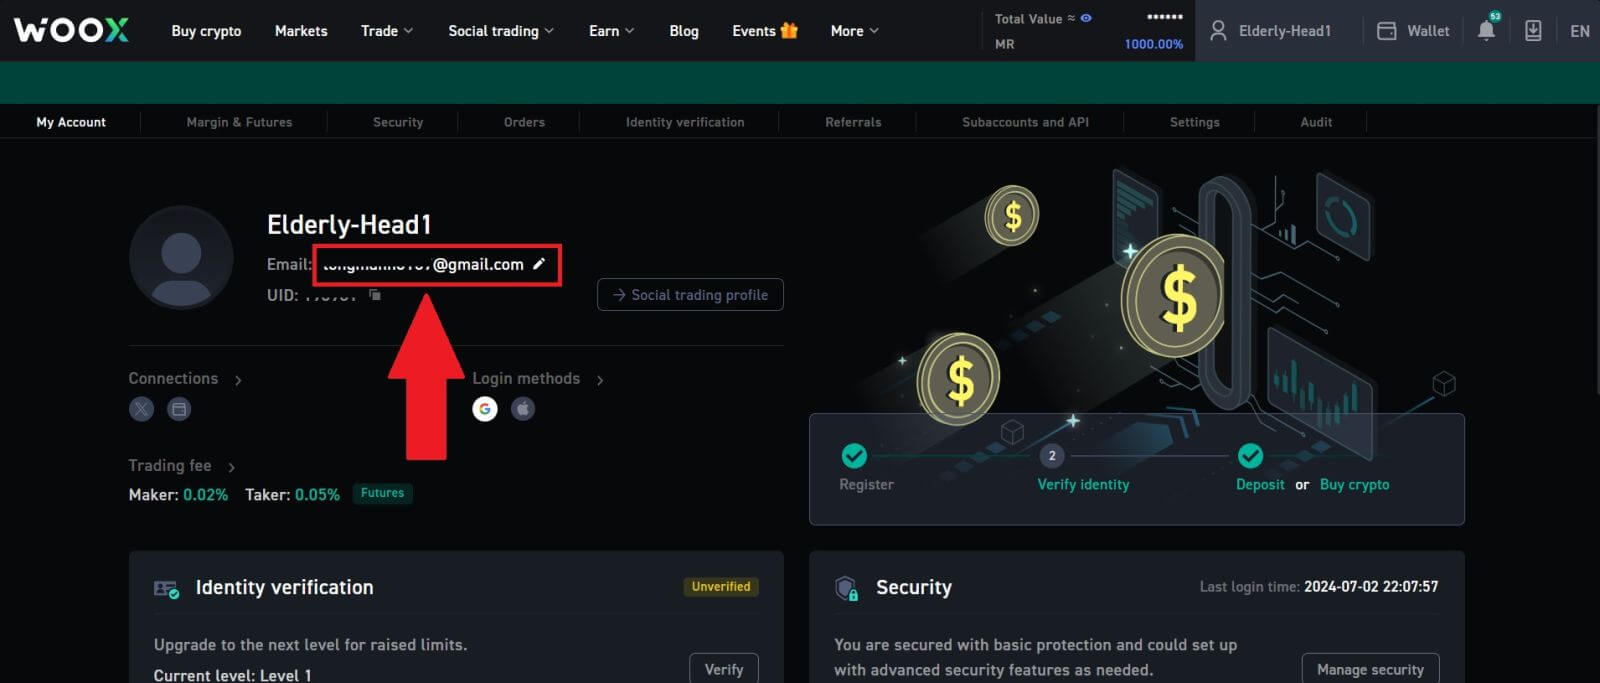This screenshot has height=683, width=1600.
Task: Click the profile avatar picture
Action: (181, 258)
